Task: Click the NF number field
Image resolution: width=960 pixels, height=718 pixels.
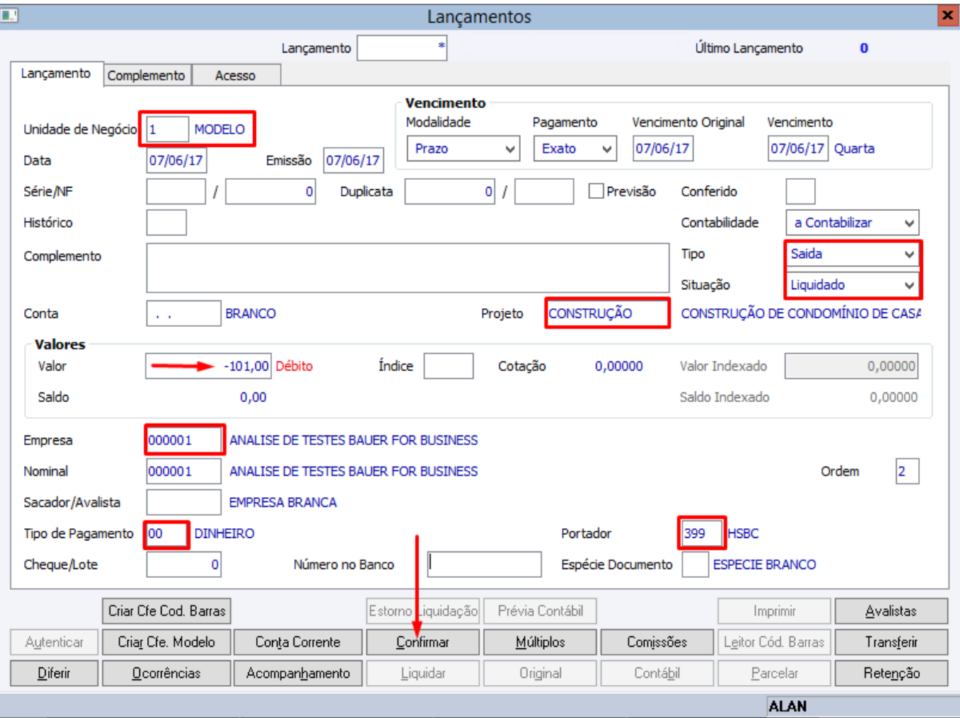Action: pyautogui.click(x=271, y=192)
